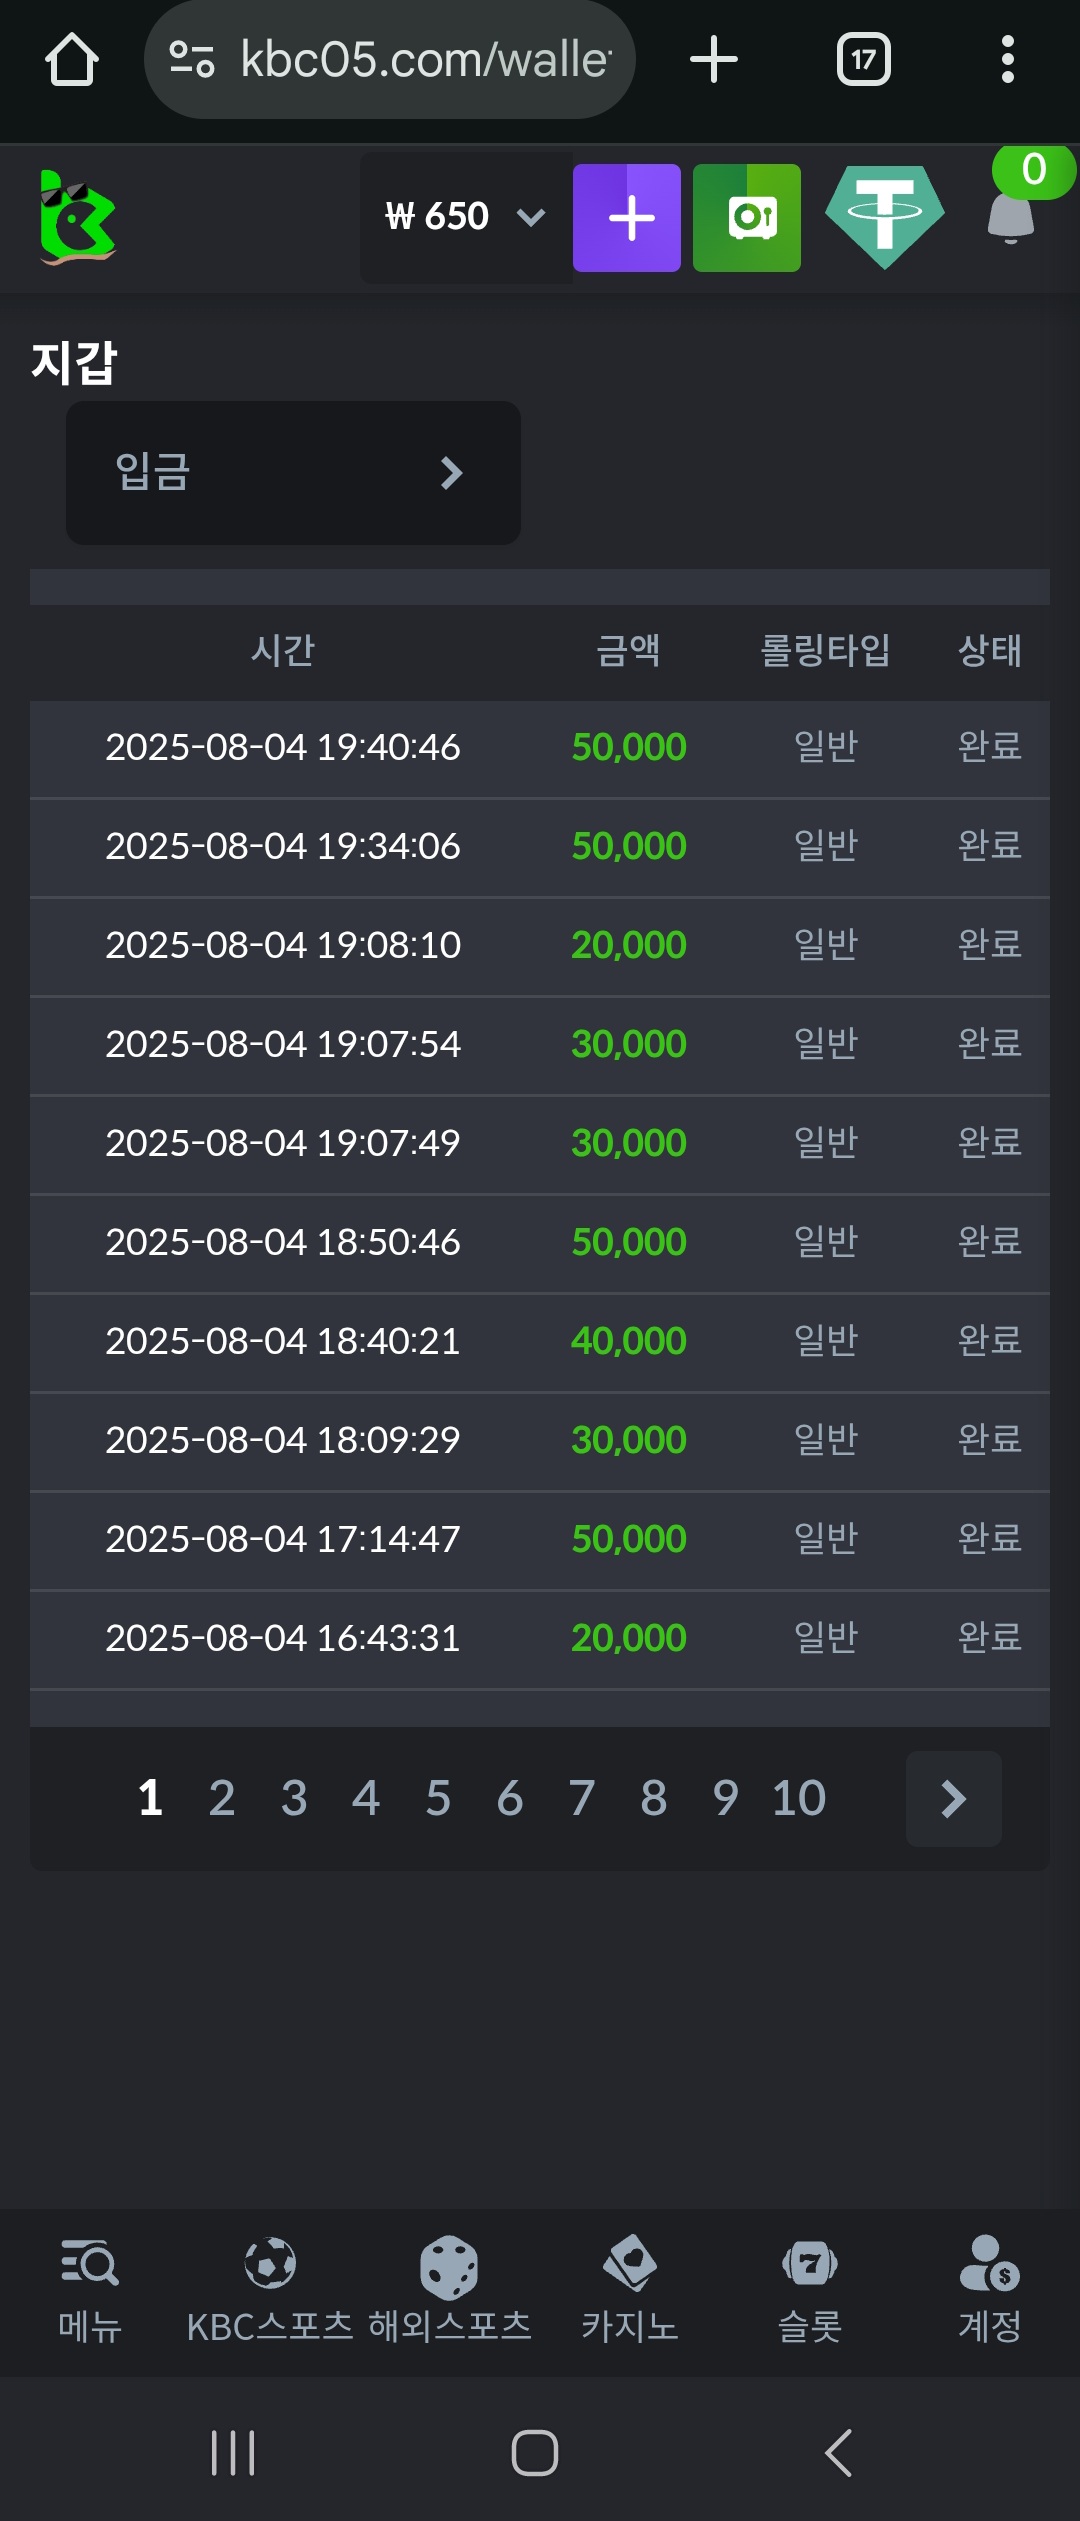This screenshot has height=2521, width=1080.
Task: Tap the Tether coin icon
Action: (x=884, y=216)
